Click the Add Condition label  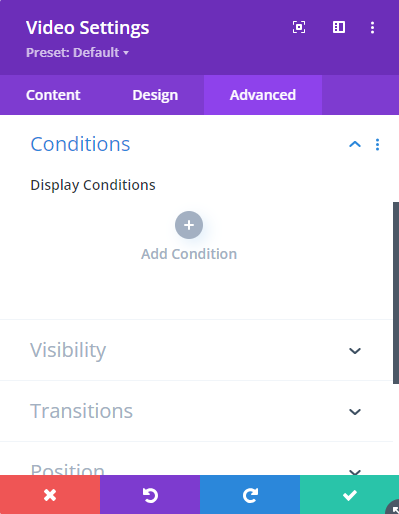click(189, 254)
